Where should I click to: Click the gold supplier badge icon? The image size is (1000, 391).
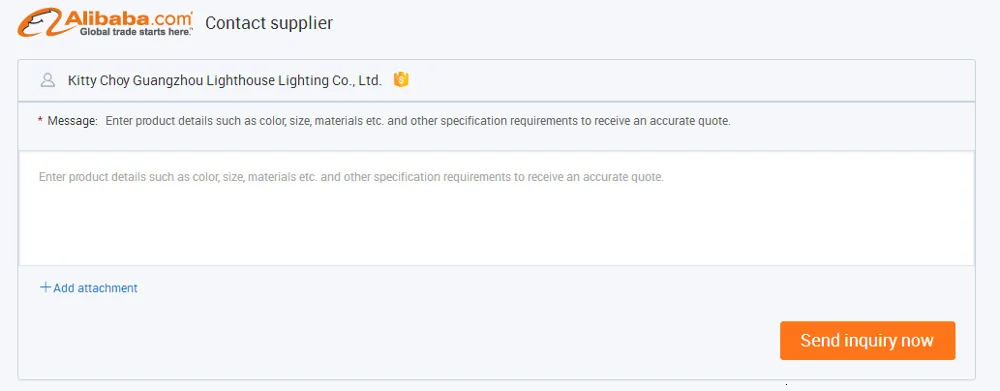click(401, 80)
